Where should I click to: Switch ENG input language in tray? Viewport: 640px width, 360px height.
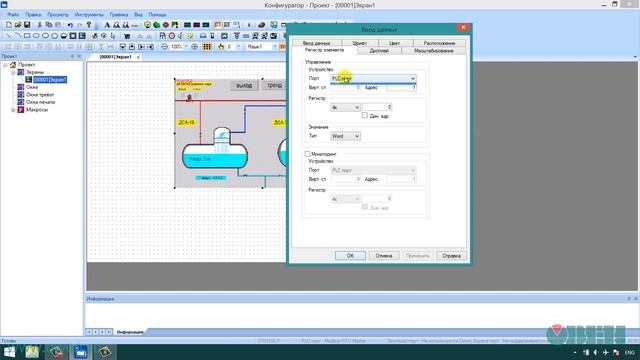629,352
